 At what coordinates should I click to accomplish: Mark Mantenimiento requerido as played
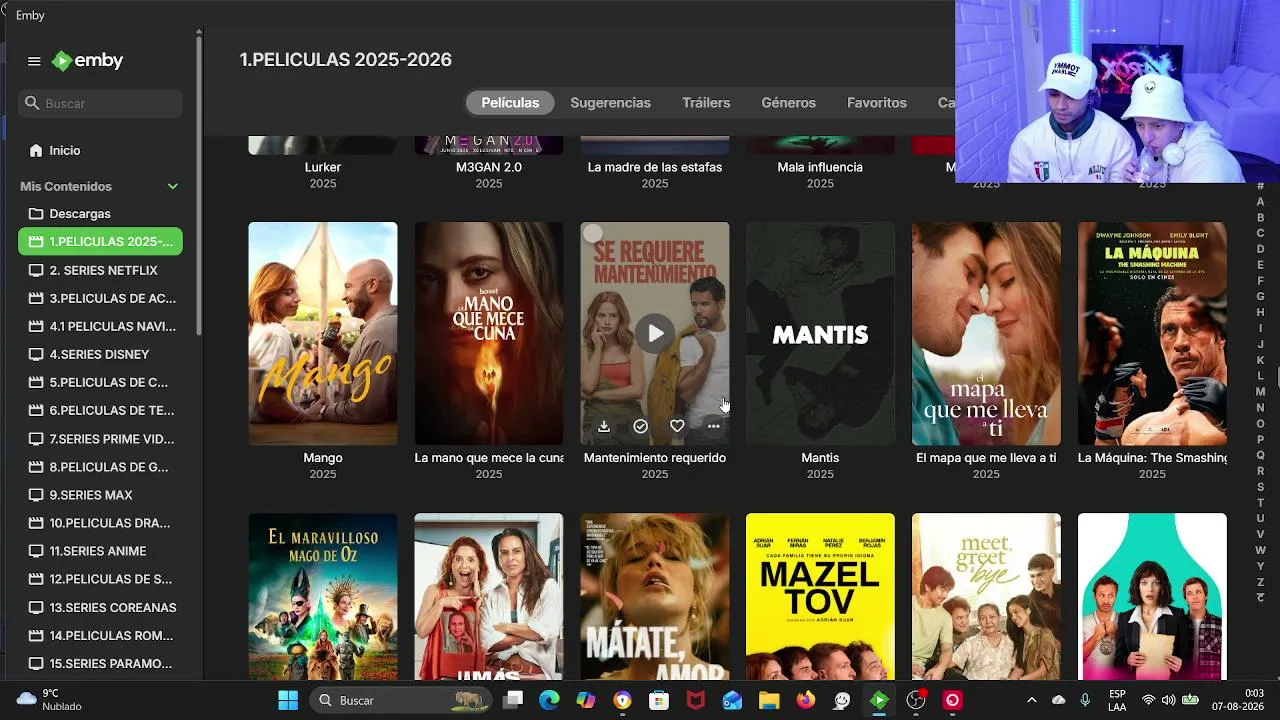pyautogui.click(x=640, y=426)
